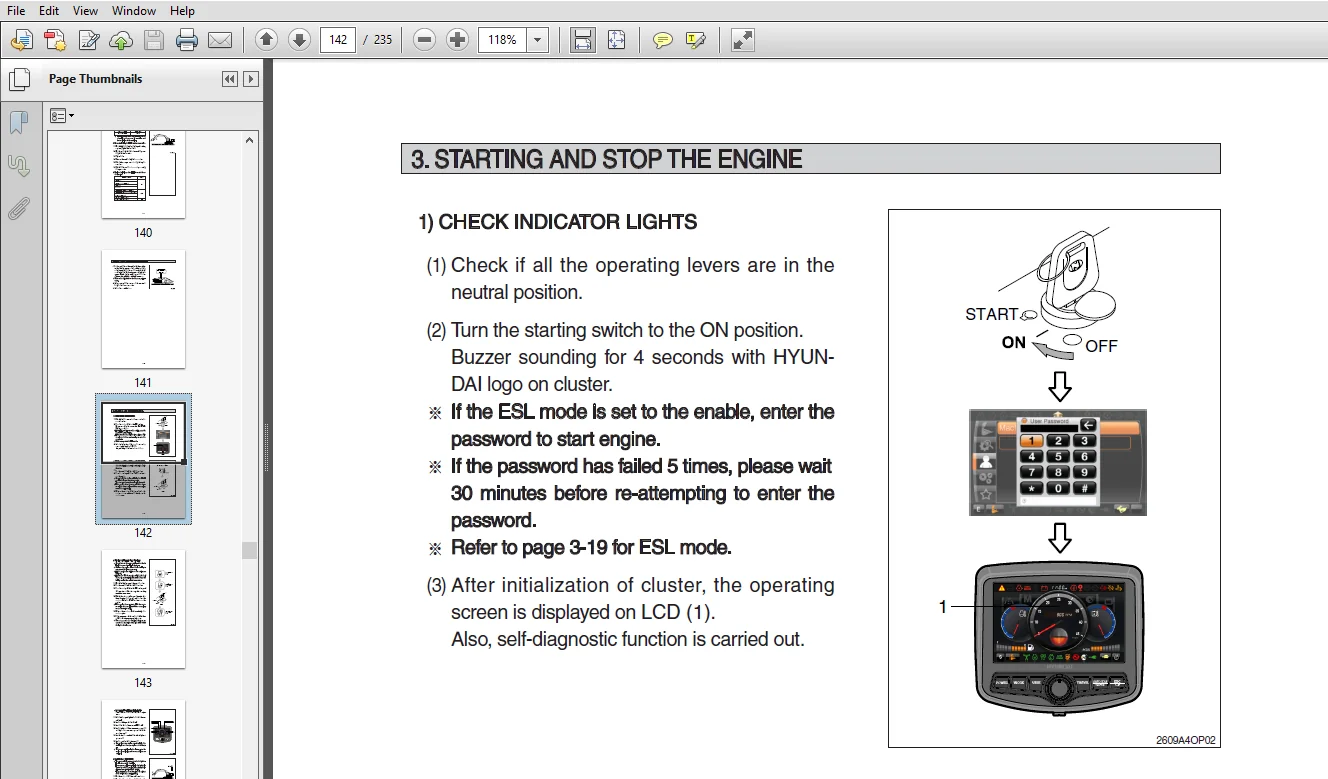Click the email envelope icon
The height and width of the screenshot is (779, 1328).
click(x=220, y=40)
